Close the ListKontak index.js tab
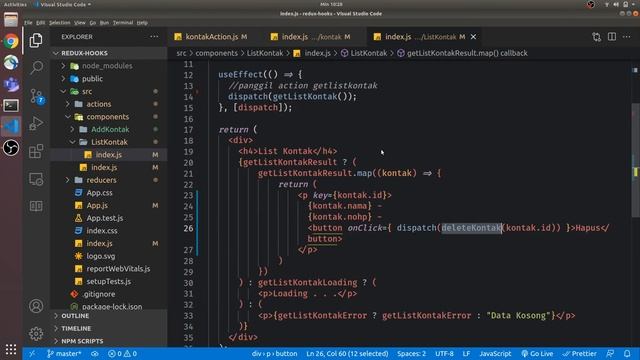The image size is (640, 360). [x=473, y=37]
